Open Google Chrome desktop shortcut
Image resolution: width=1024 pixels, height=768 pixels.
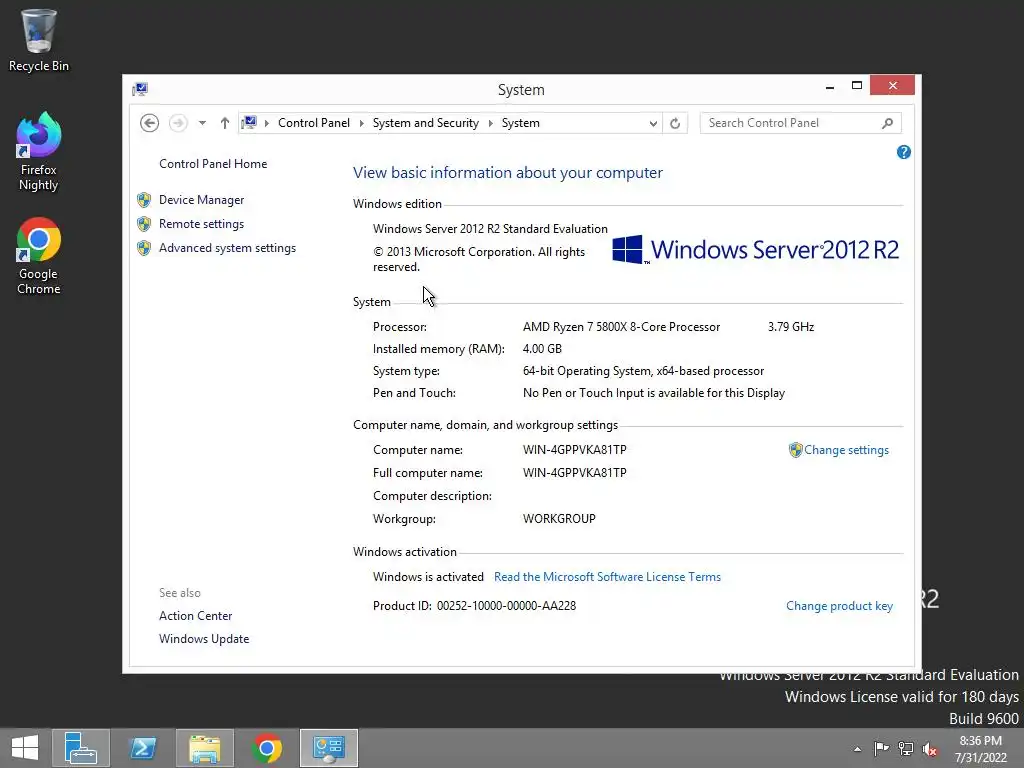coord(39,256)
